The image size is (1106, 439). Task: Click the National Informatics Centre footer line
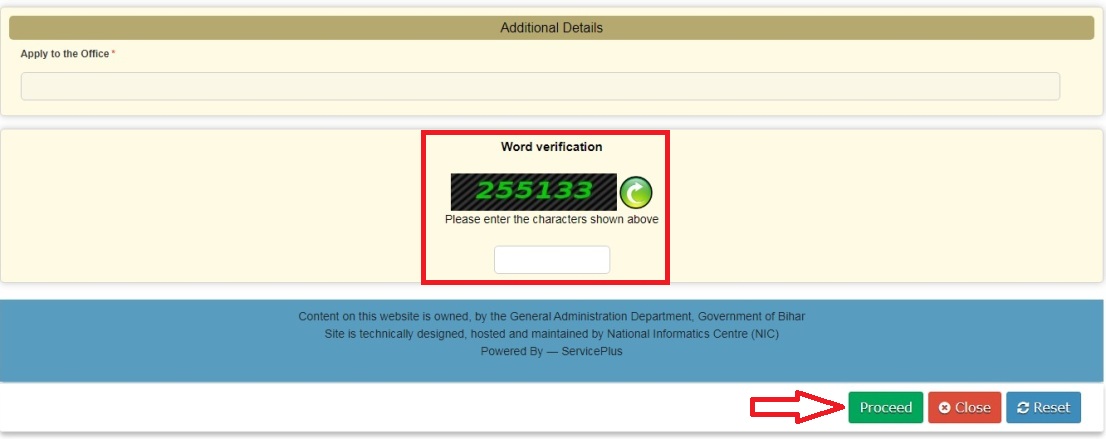(x=552, y=334)
